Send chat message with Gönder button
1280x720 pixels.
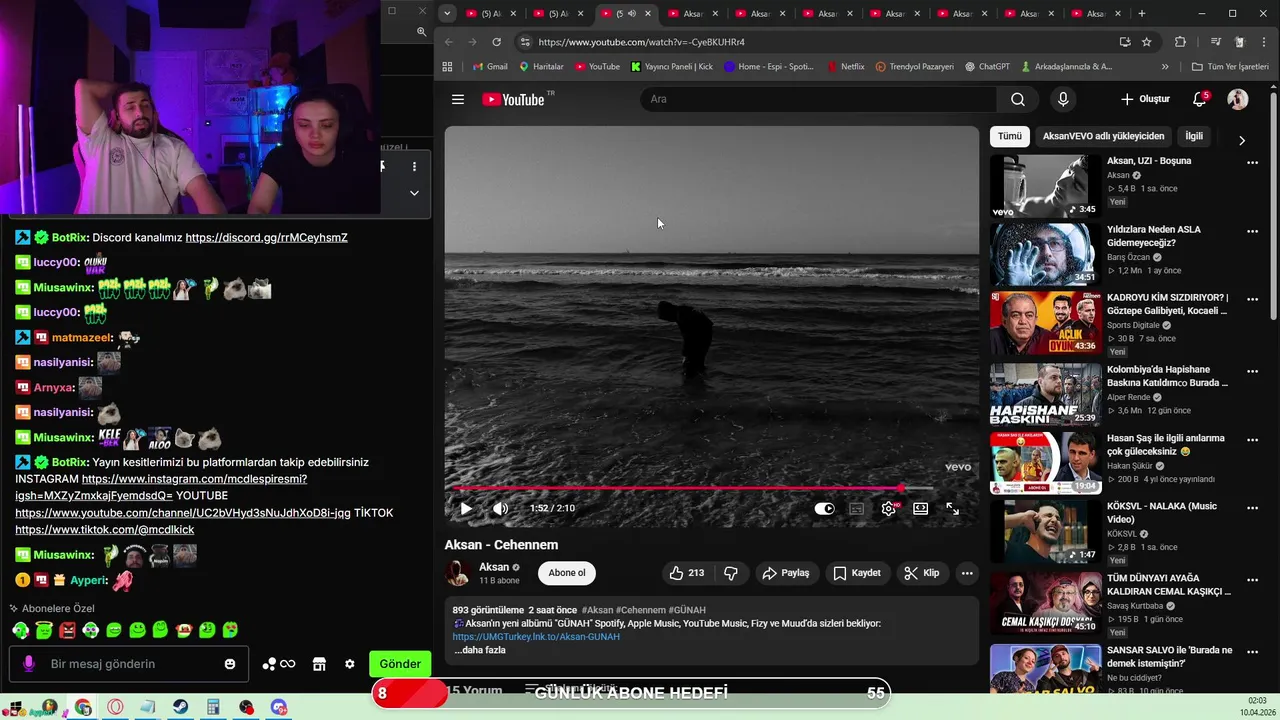(400, 664)
